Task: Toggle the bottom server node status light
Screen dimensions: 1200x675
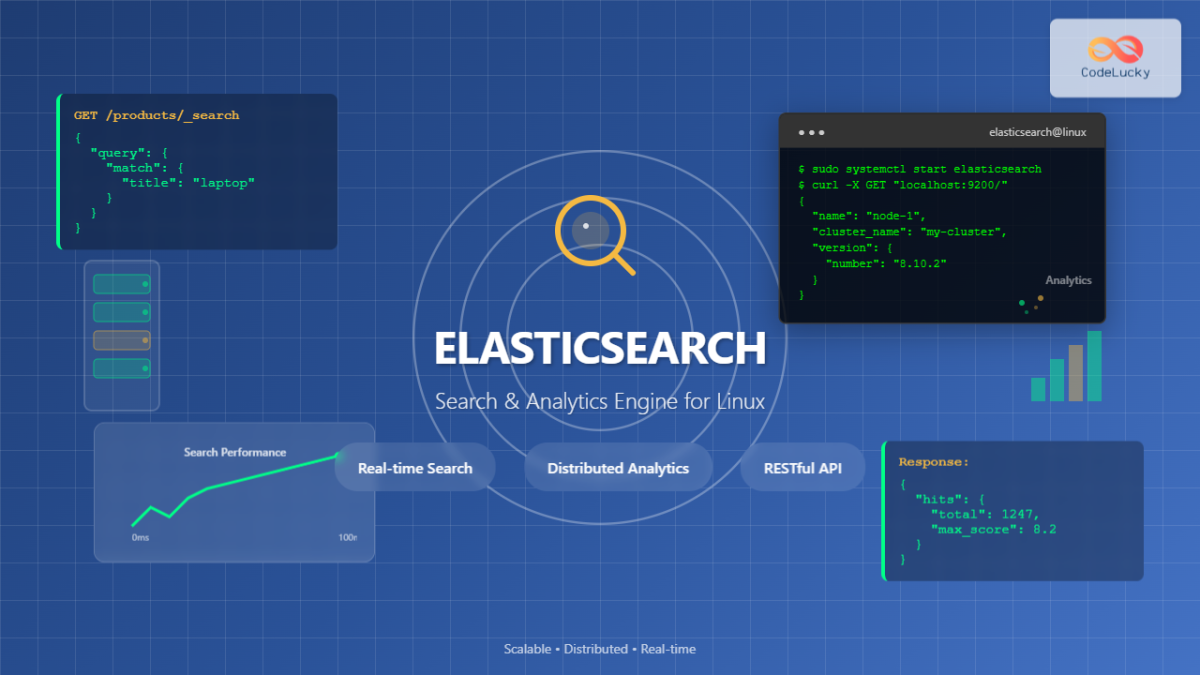Action: [x=145, y=368]
